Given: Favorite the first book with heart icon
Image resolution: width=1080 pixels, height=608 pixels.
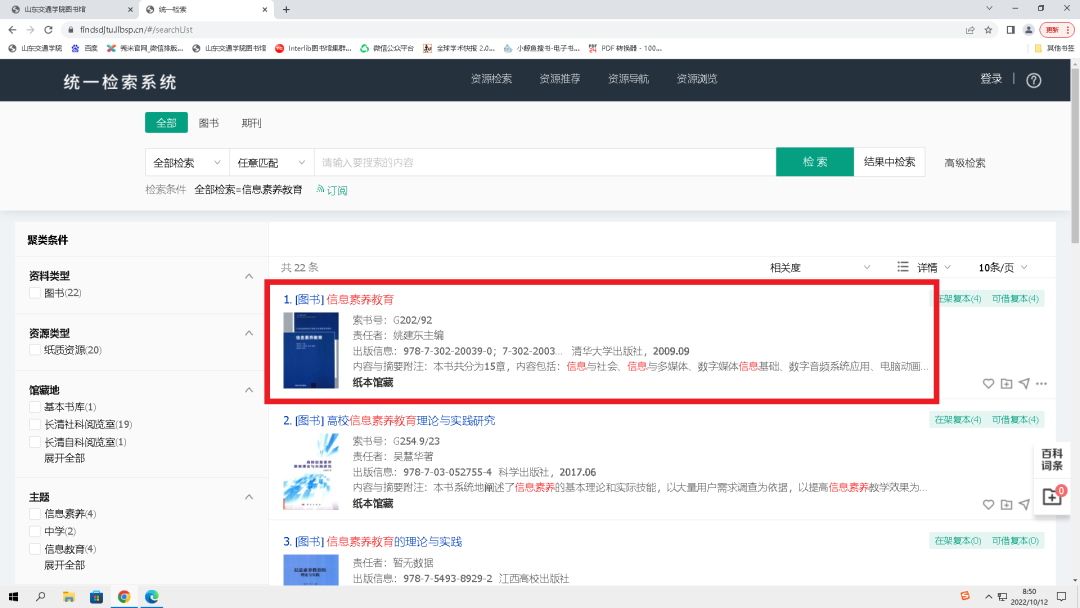Looking at the screenshot, I should 988,384.
